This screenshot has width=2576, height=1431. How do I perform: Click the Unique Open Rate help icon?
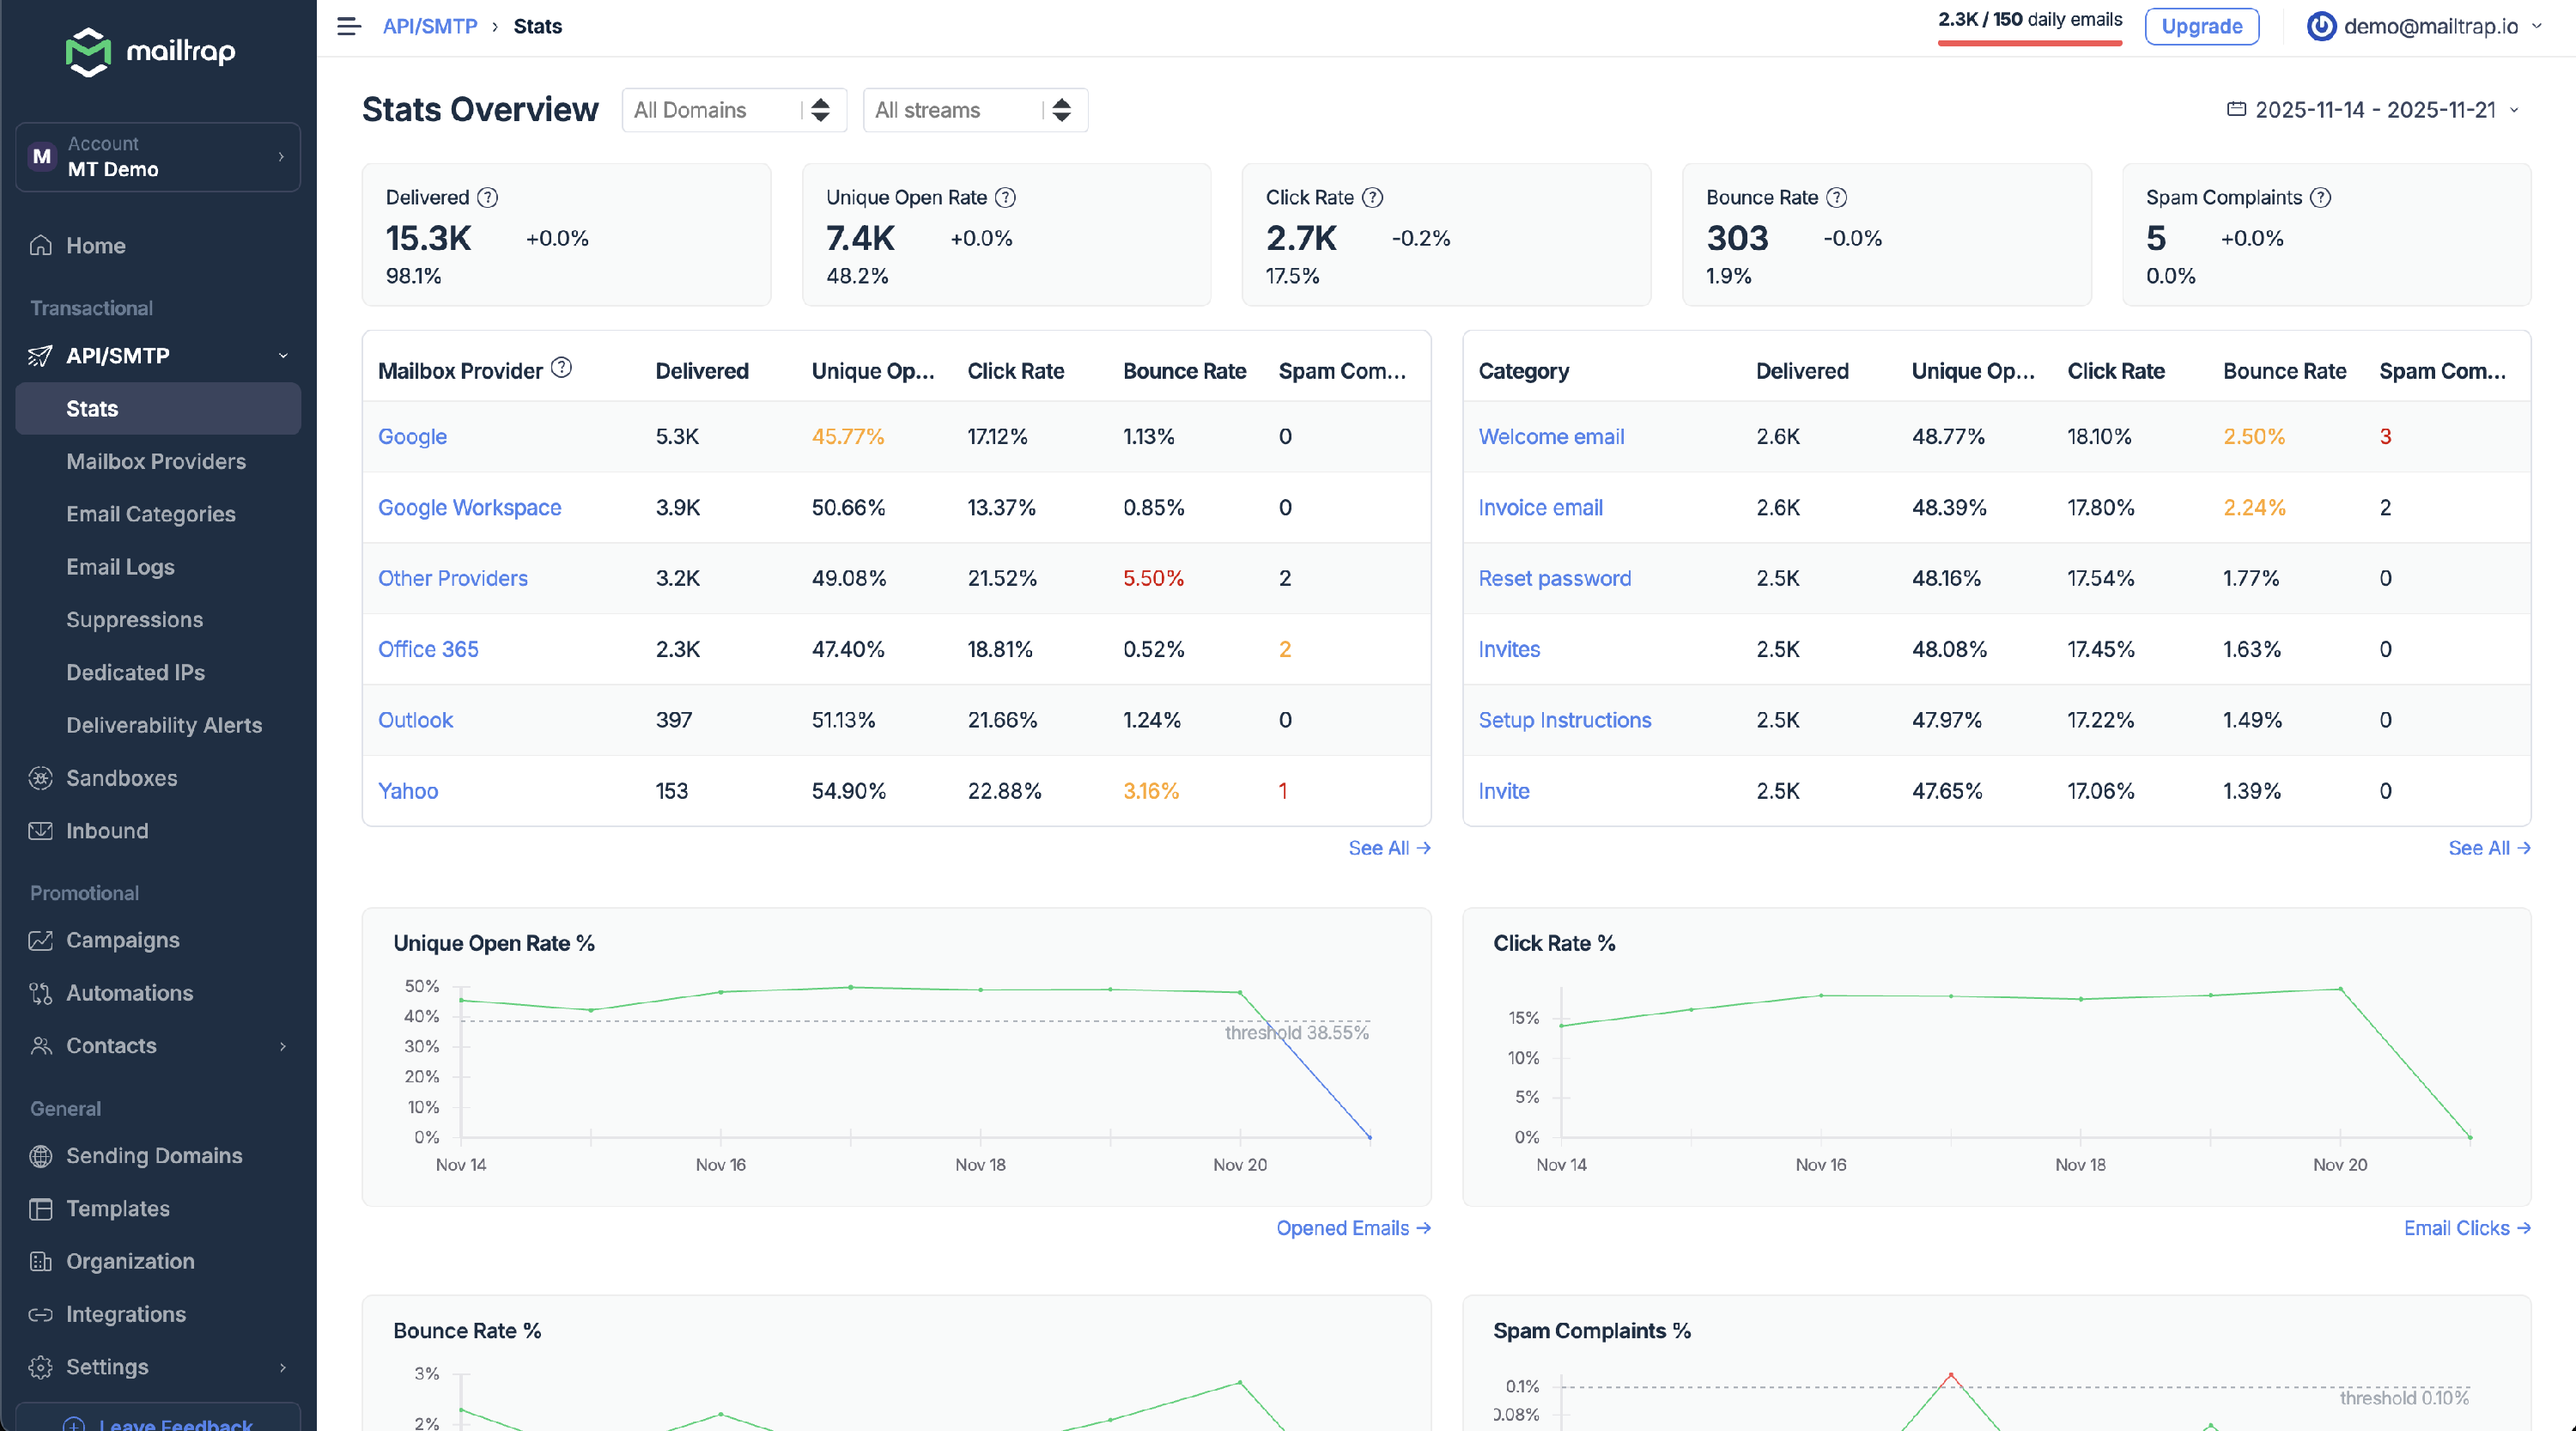1005,198
